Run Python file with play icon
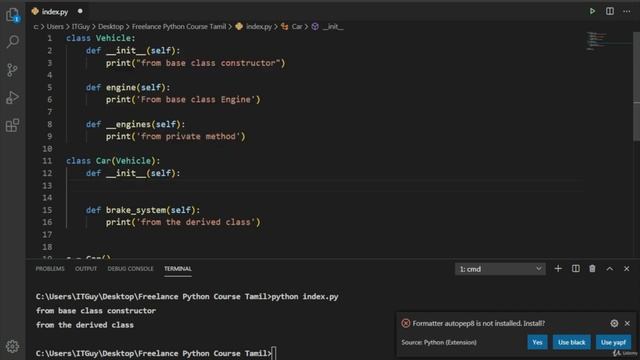The image size is (640, 360). click(592, 11)
